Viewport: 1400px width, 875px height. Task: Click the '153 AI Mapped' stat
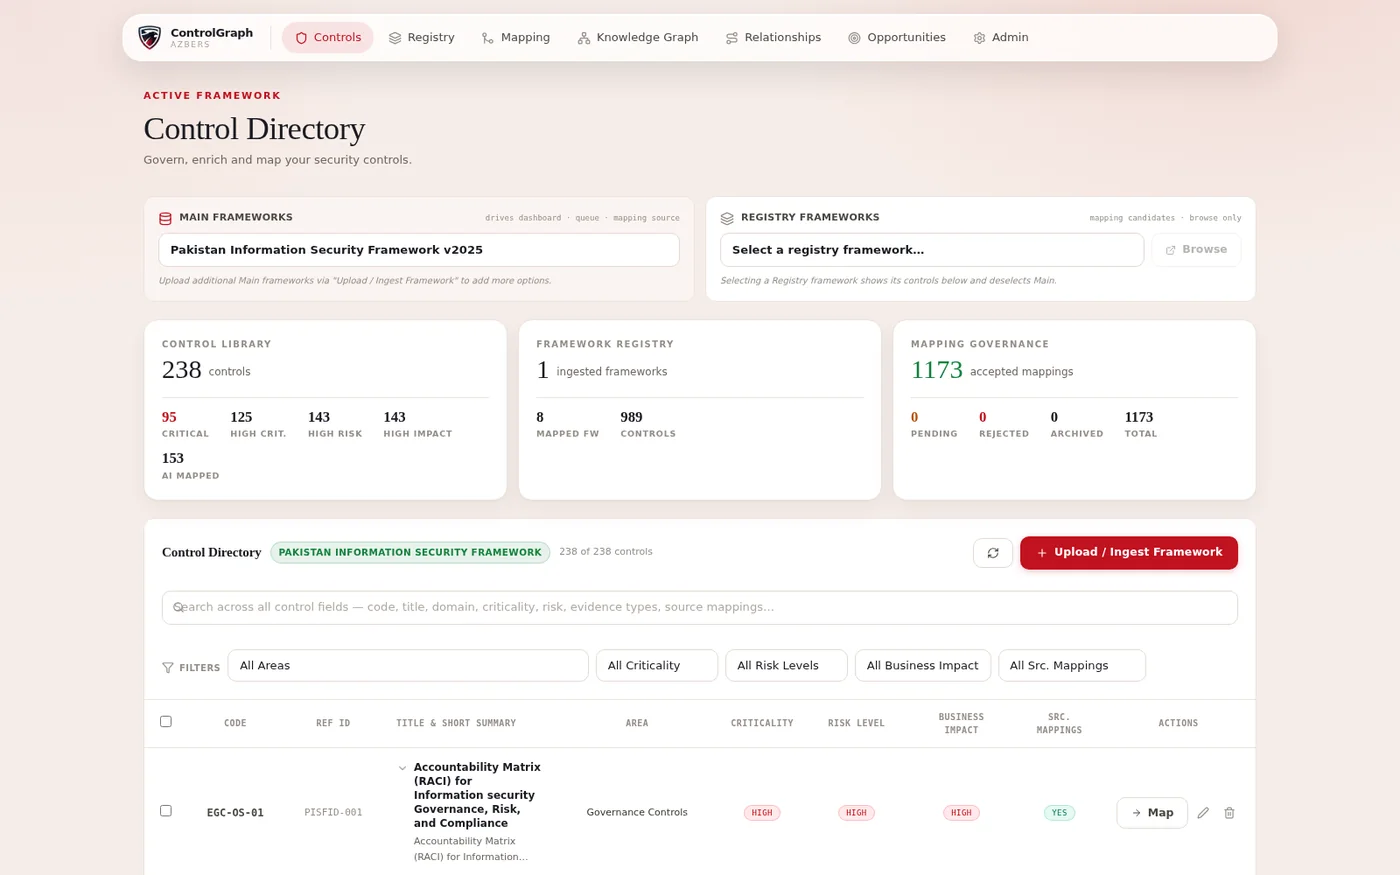click(x=190, y=466)
